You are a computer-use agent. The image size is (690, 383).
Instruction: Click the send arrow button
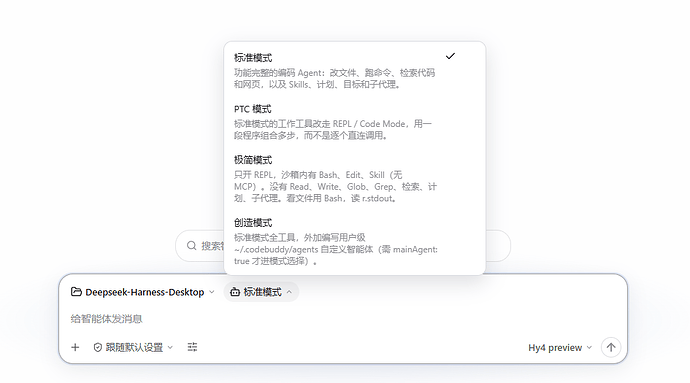pyautogui.click(x=611, y=347)
